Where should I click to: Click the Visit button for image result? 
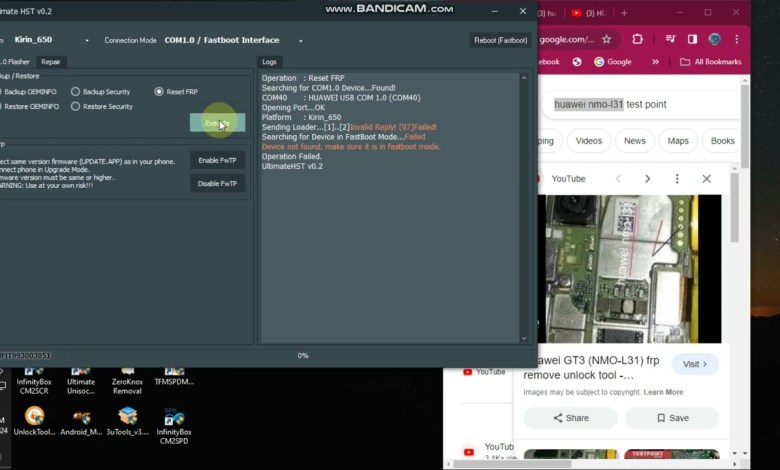(695, 364)
